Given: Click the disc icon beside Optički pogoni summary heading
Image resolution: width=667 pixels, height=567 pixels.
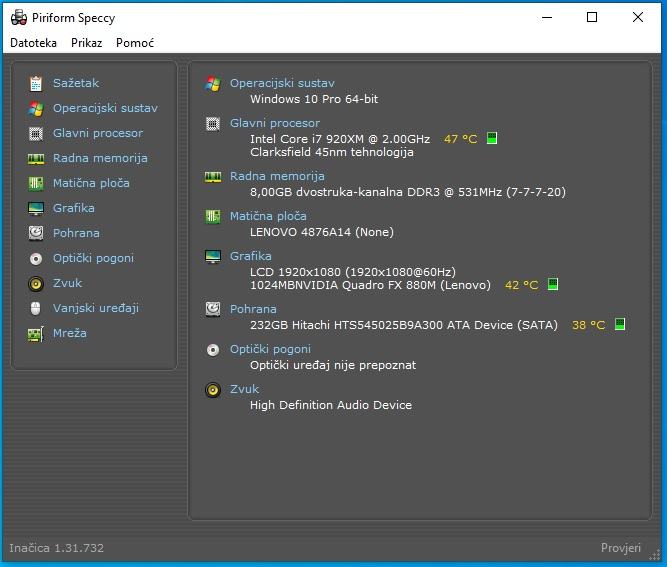Looking at the screenshot, I should (213, 350).
